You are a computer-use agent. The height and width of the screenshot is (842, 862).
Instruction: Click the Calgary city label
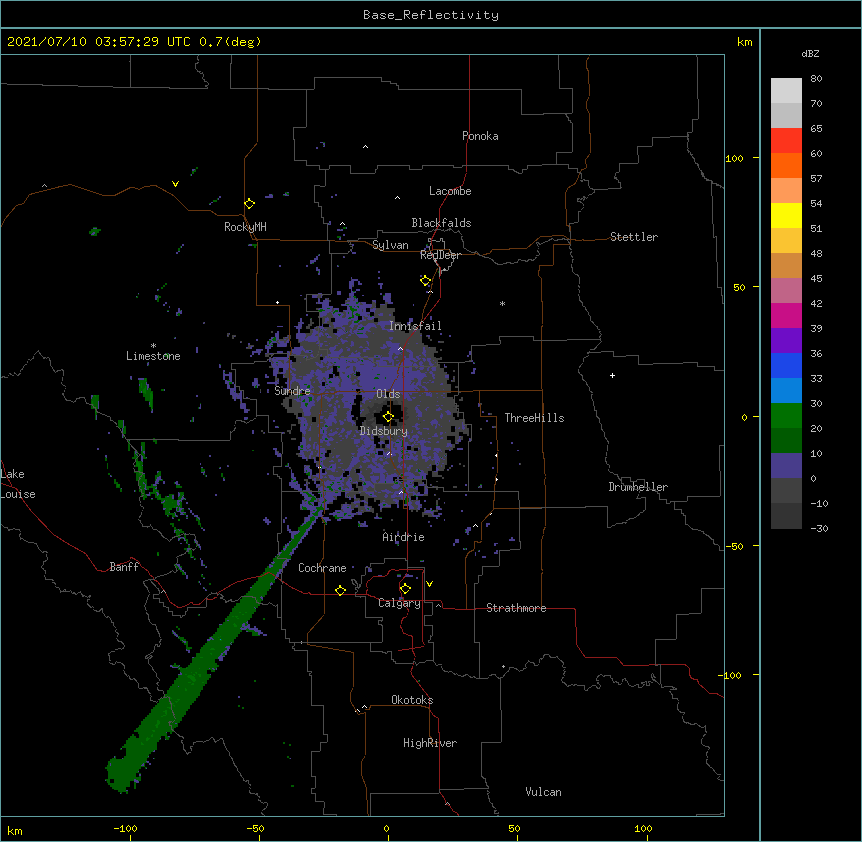[x=399, y=603]
